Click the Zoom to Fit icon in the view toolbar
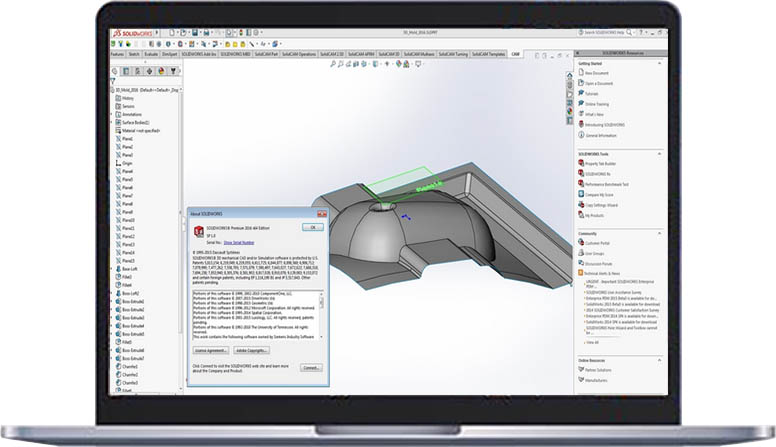This screenshot has height=447, width=776. (333, 64)
